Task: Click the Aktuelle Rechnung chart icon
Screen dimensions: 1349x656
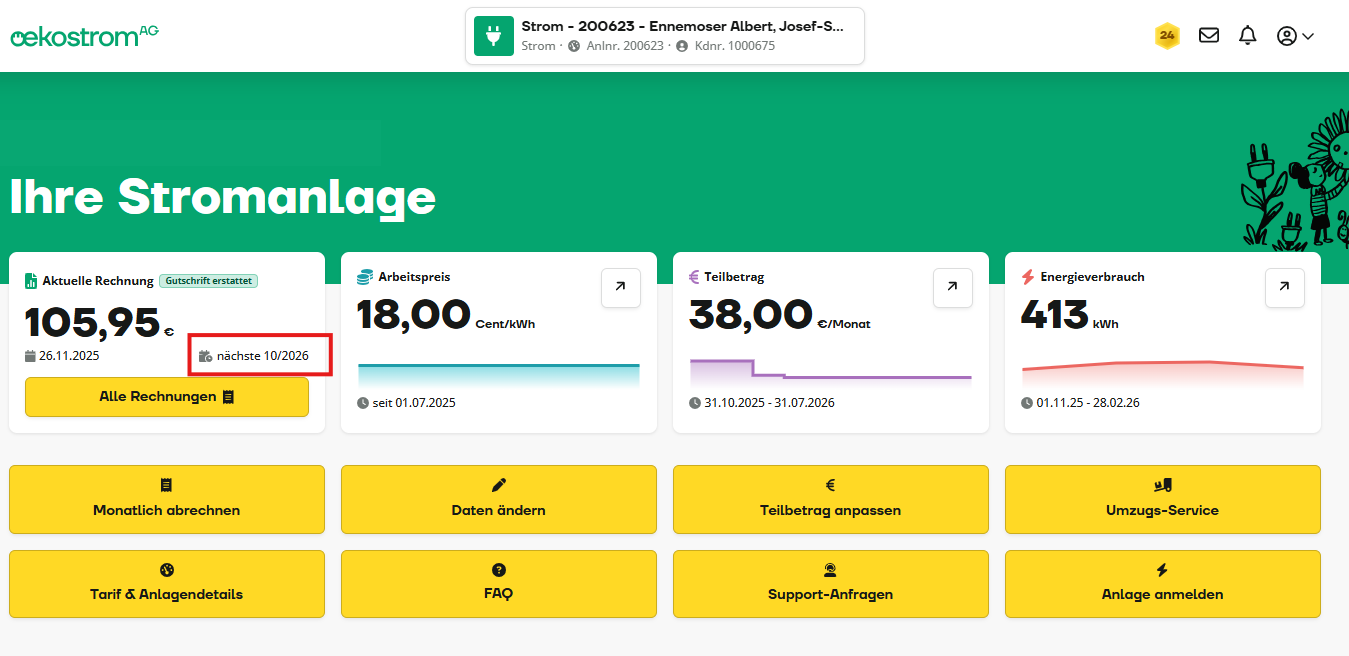Action: point(31,281)
